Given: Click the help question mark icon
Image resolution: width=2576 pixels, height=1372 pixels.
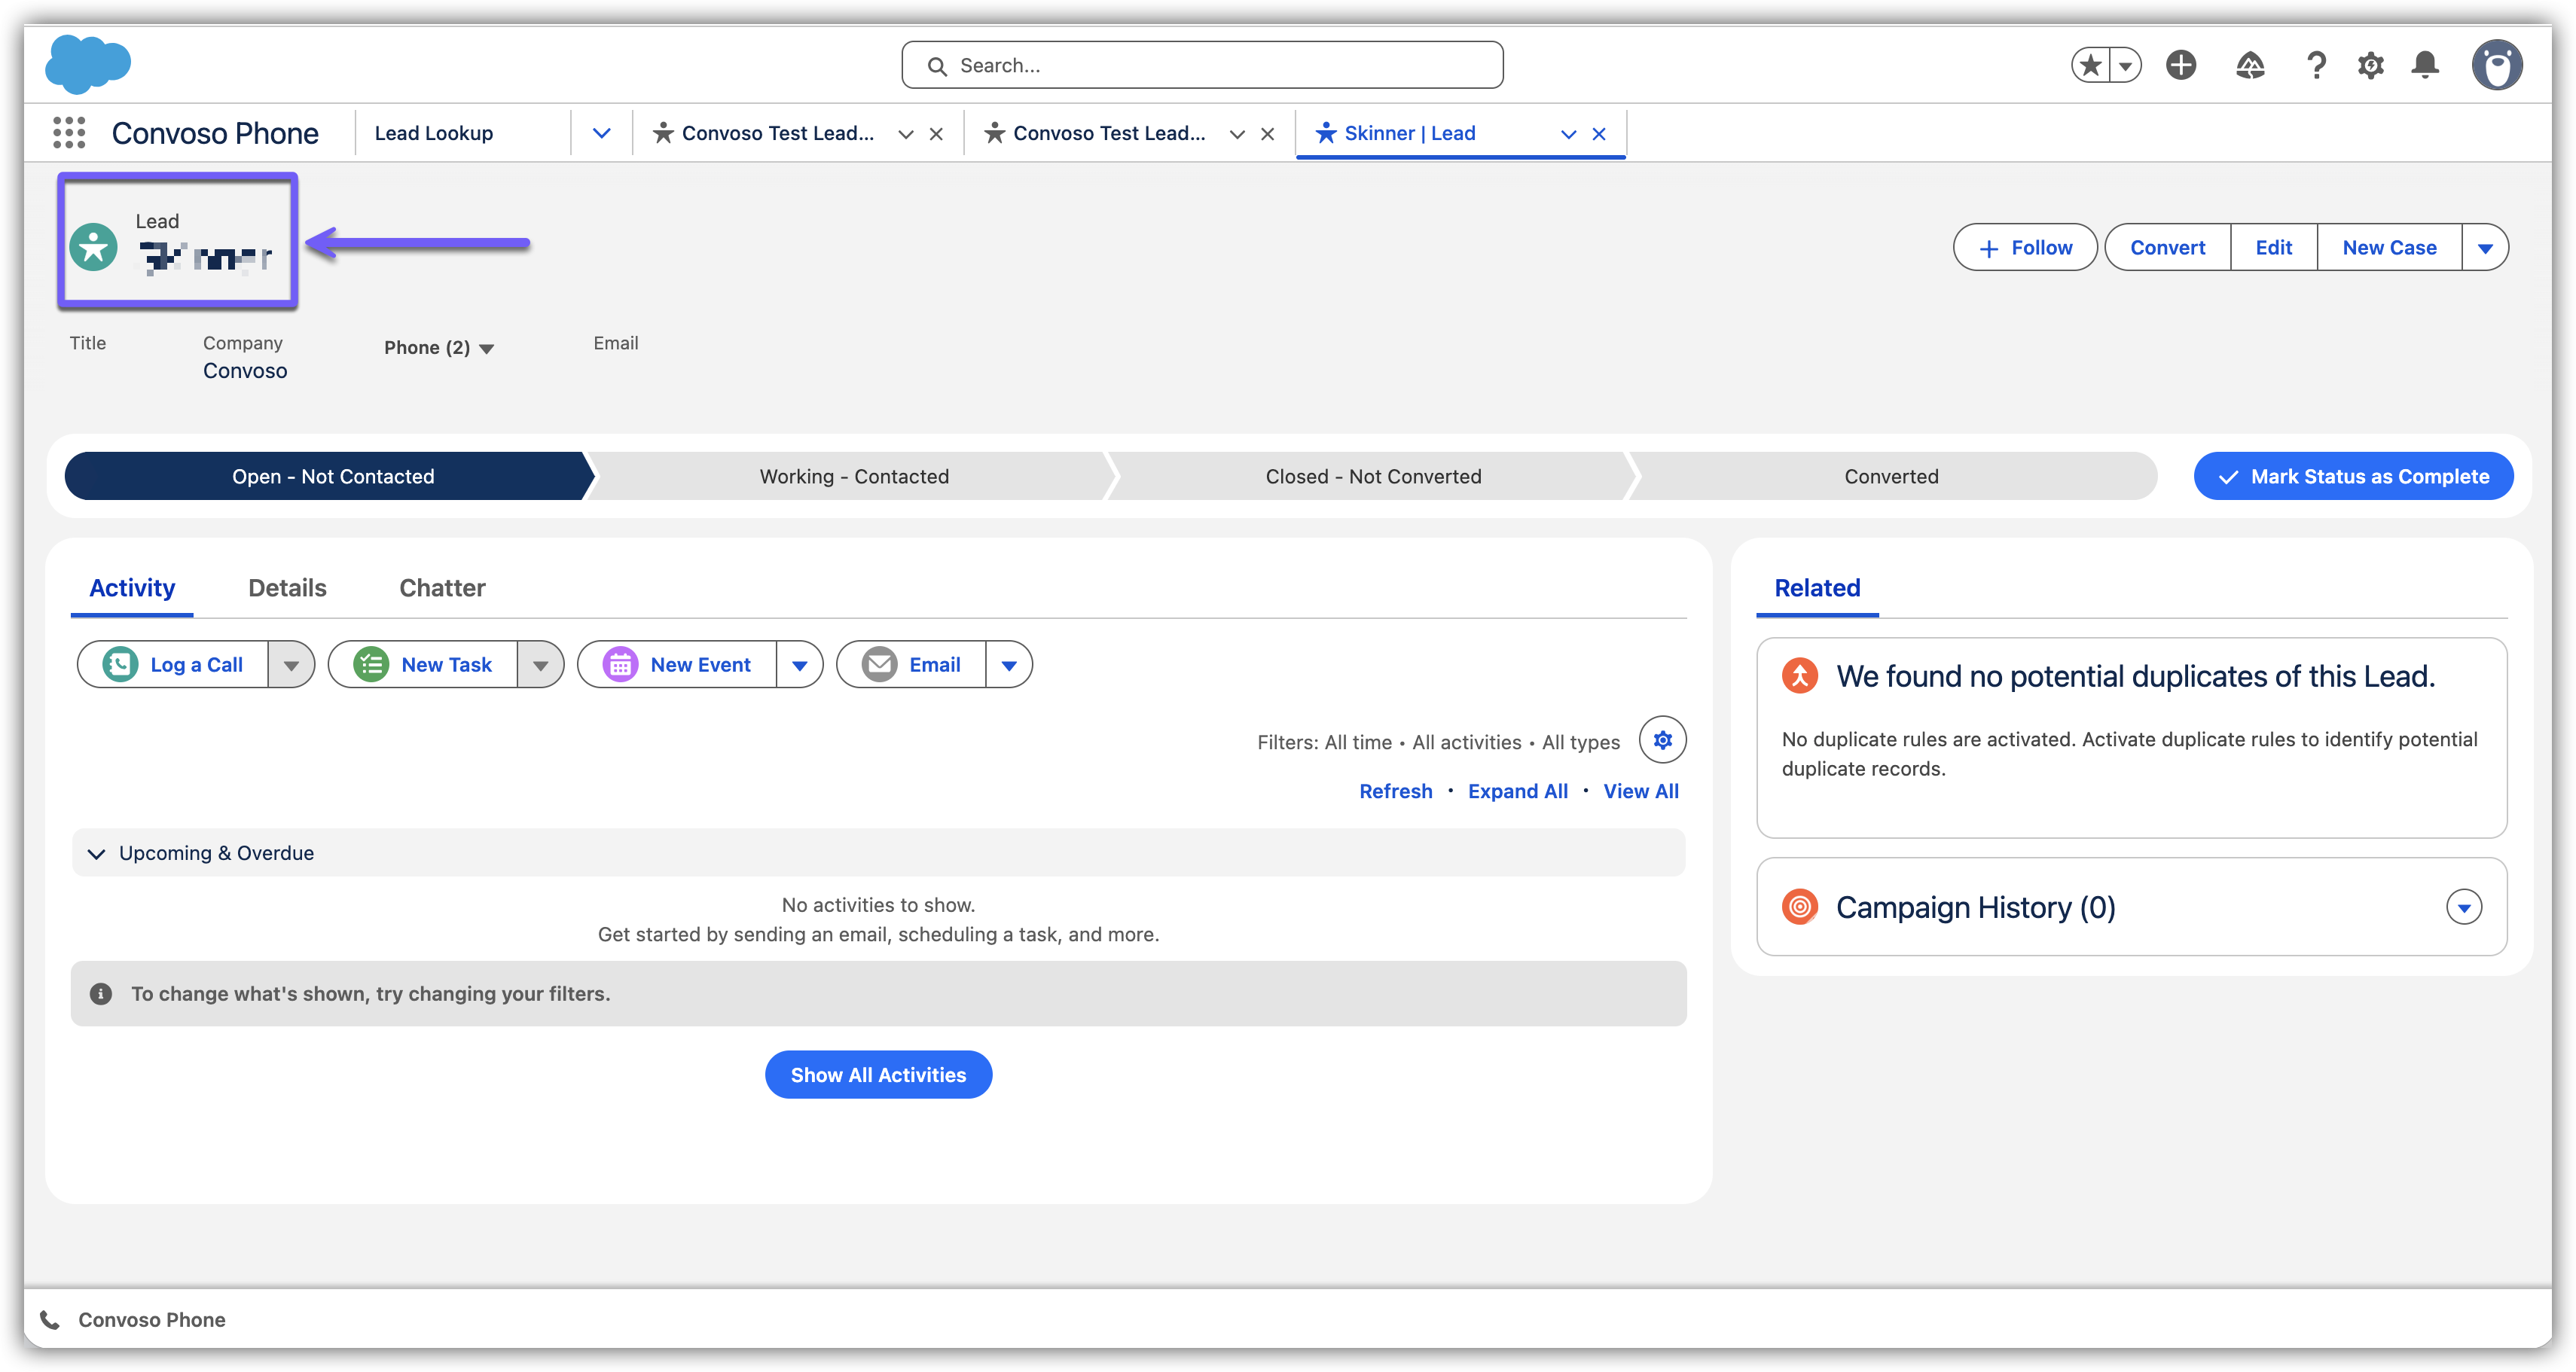Looking at the screenshot, I should point(2316,66).
